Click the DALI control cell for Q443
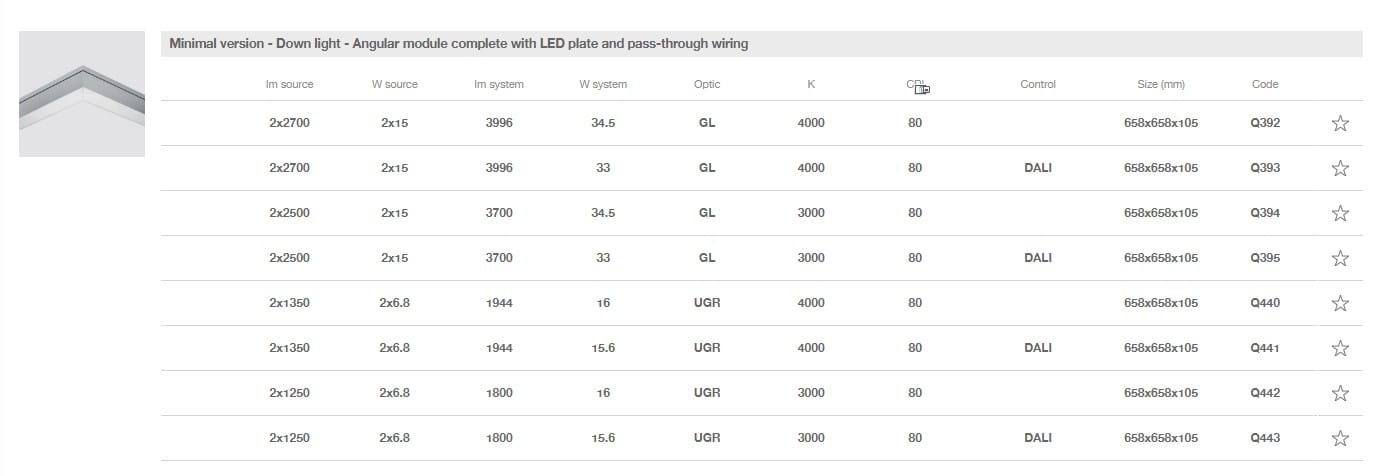 (x=1038, y=438)
